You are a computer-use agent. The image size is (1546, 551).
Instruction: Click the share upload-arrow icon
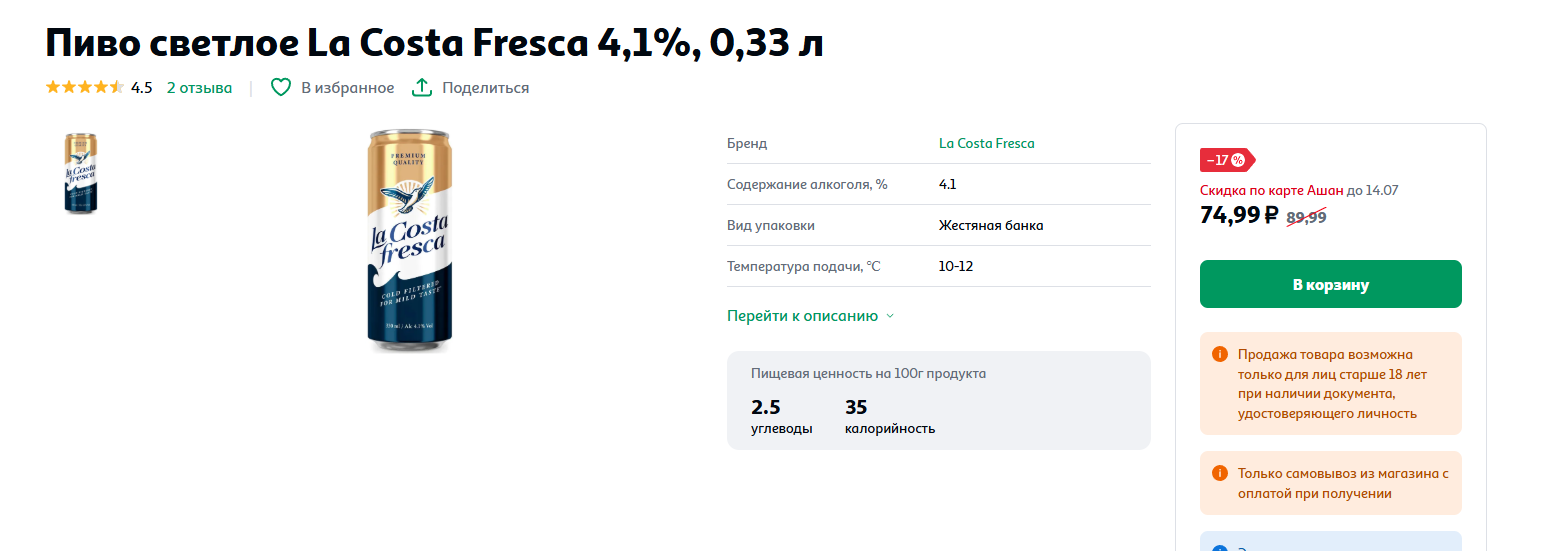coord(422,88)
